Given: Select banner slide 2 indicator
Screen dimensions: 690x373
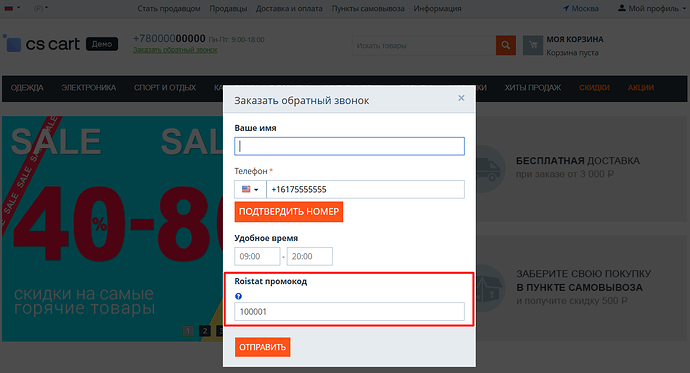Looking at the screenshot, I should click(x=205, y=331).
